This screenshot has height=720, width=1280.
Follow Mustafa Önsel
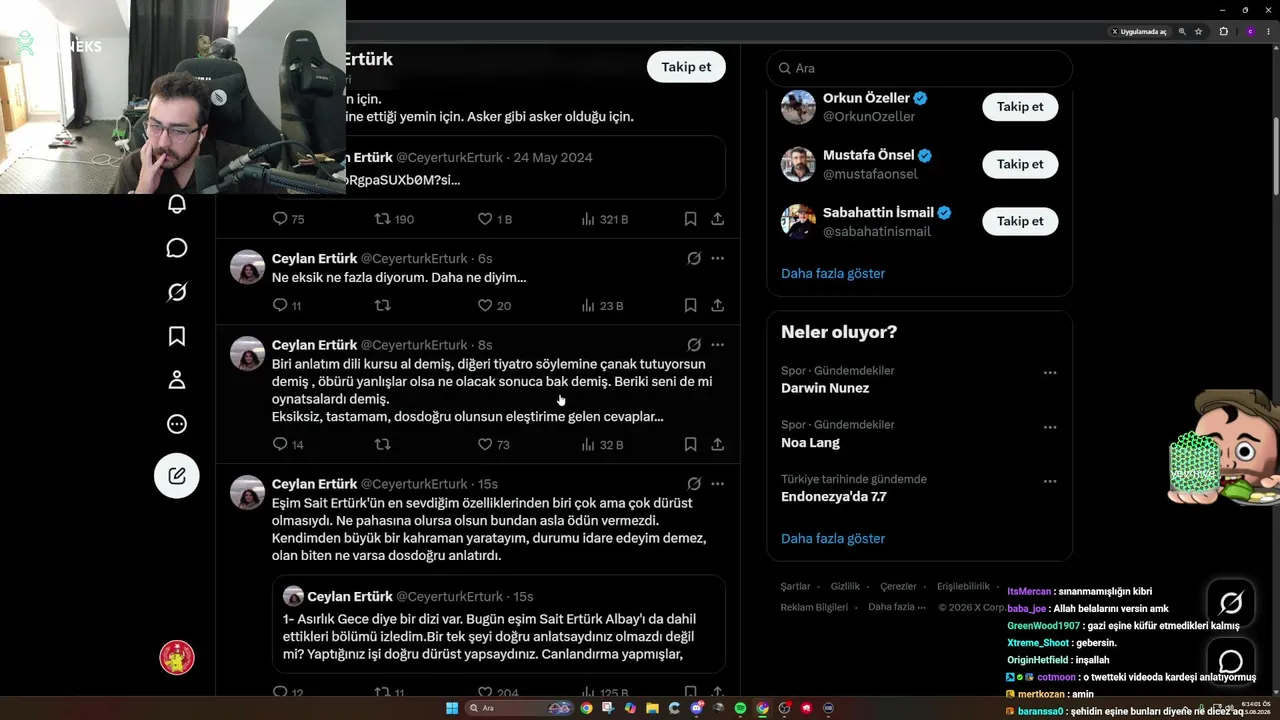coord(1020,164)
